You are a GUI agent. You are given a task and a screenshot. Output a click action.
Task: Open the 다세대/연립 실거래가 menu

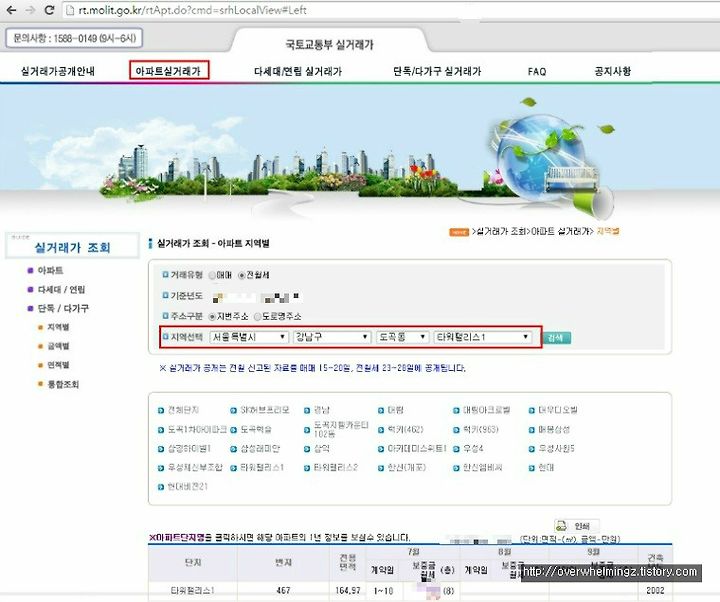click(298, 71)
